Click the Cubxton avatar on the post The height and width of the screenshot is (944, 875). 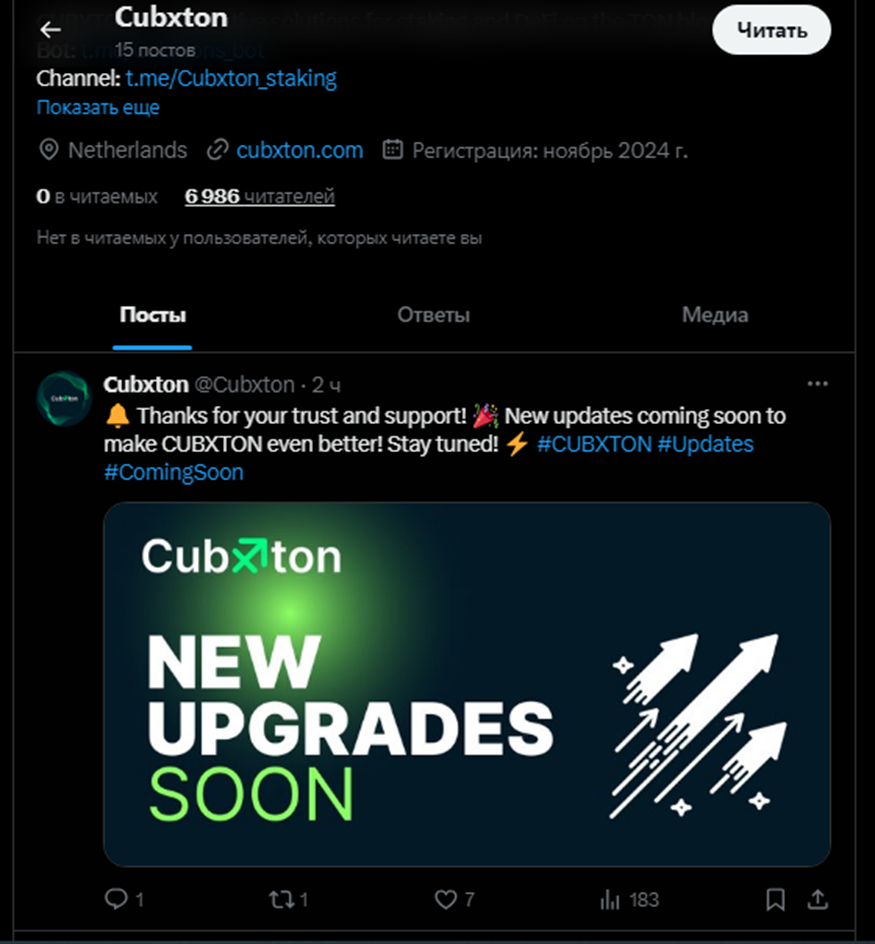(x=64, y=398)
